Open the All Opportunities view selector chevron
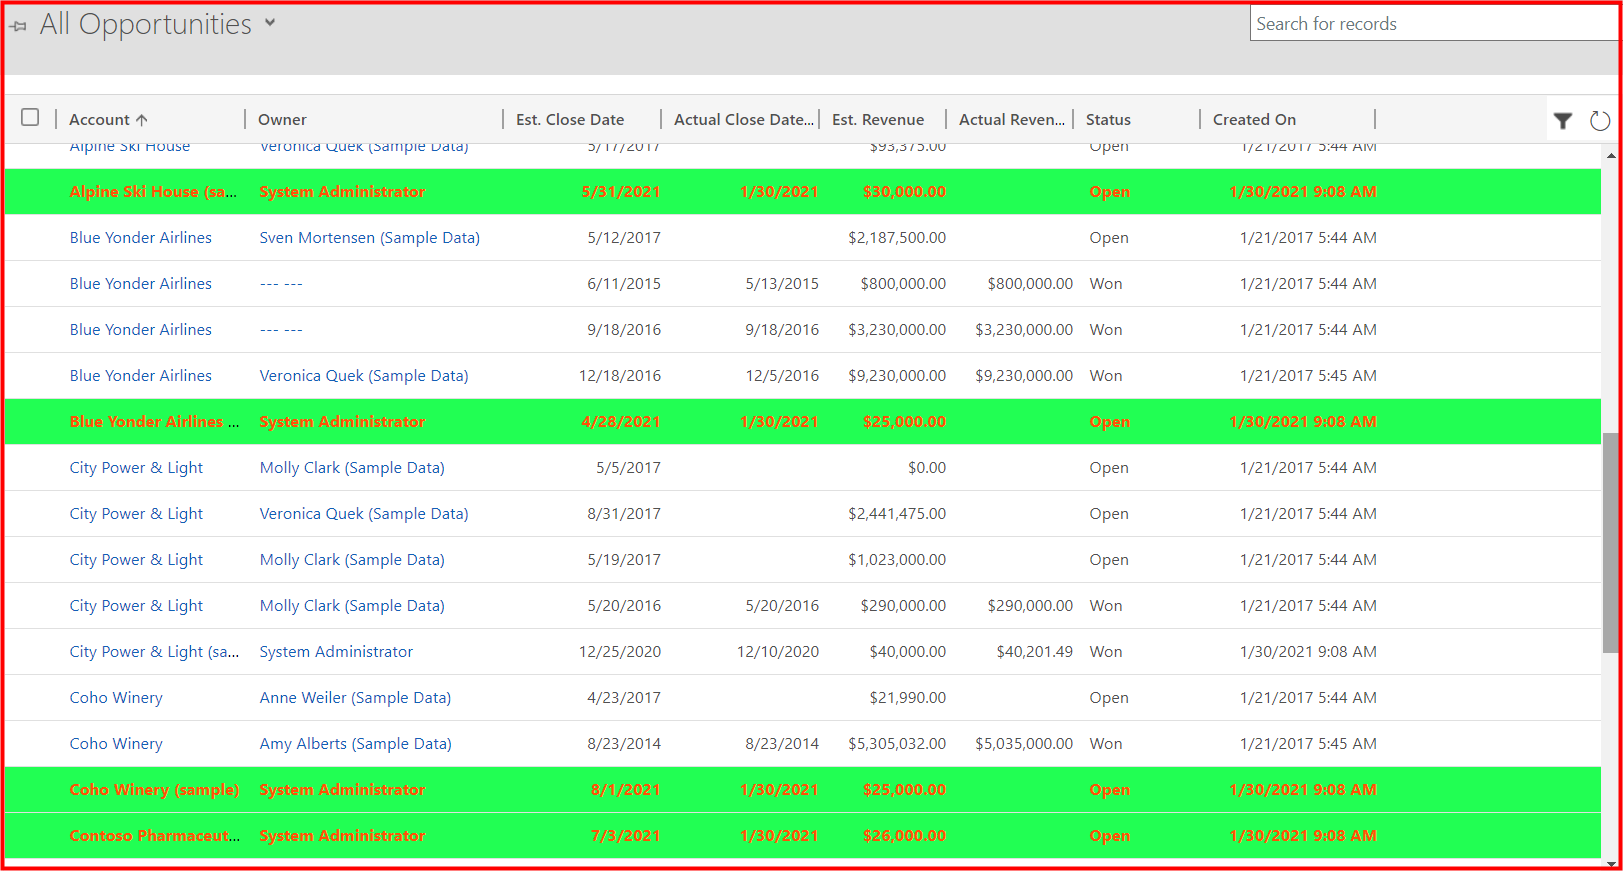The image size is (1623, 871). (270, 23)
